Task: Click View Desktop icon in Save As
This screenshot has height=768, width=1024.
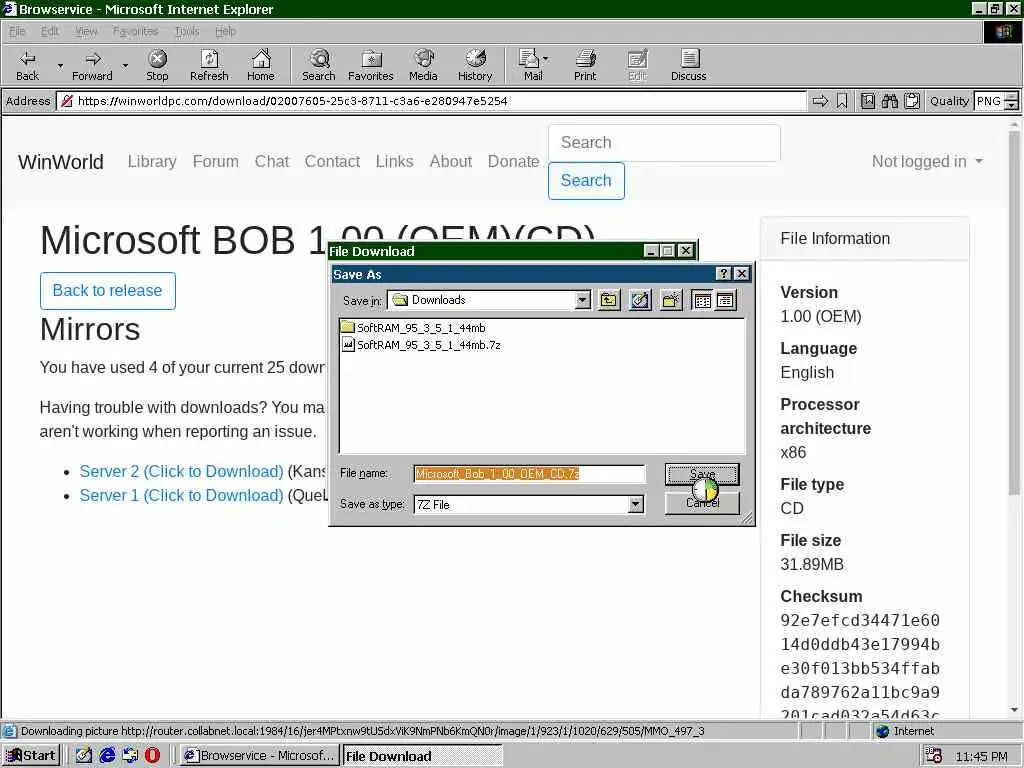Action: click(x=640, y=300)
